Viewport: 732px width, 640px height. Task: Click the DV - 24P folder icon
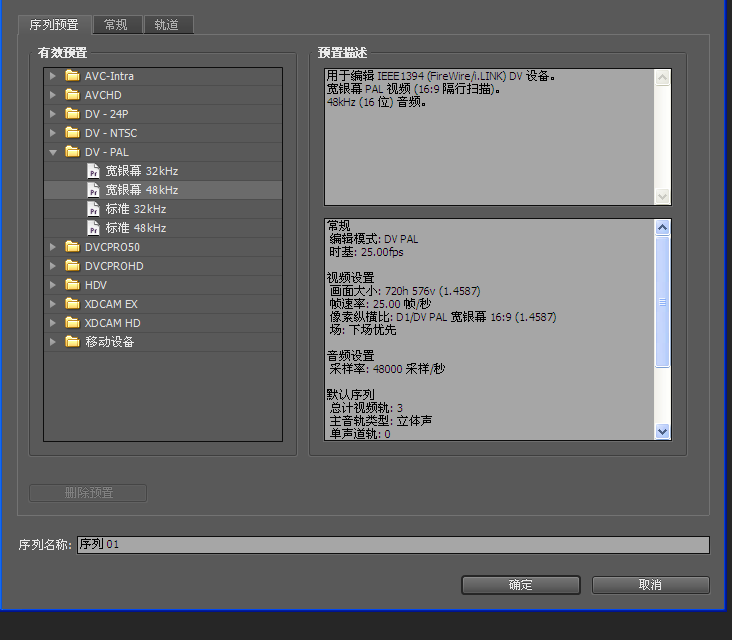pos(72,114)
